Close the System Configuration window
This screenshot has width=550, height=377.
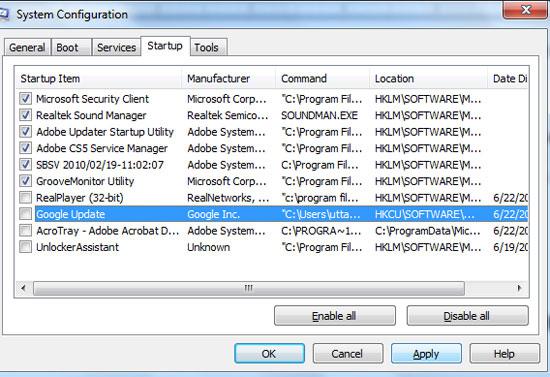tap(525, 9)
